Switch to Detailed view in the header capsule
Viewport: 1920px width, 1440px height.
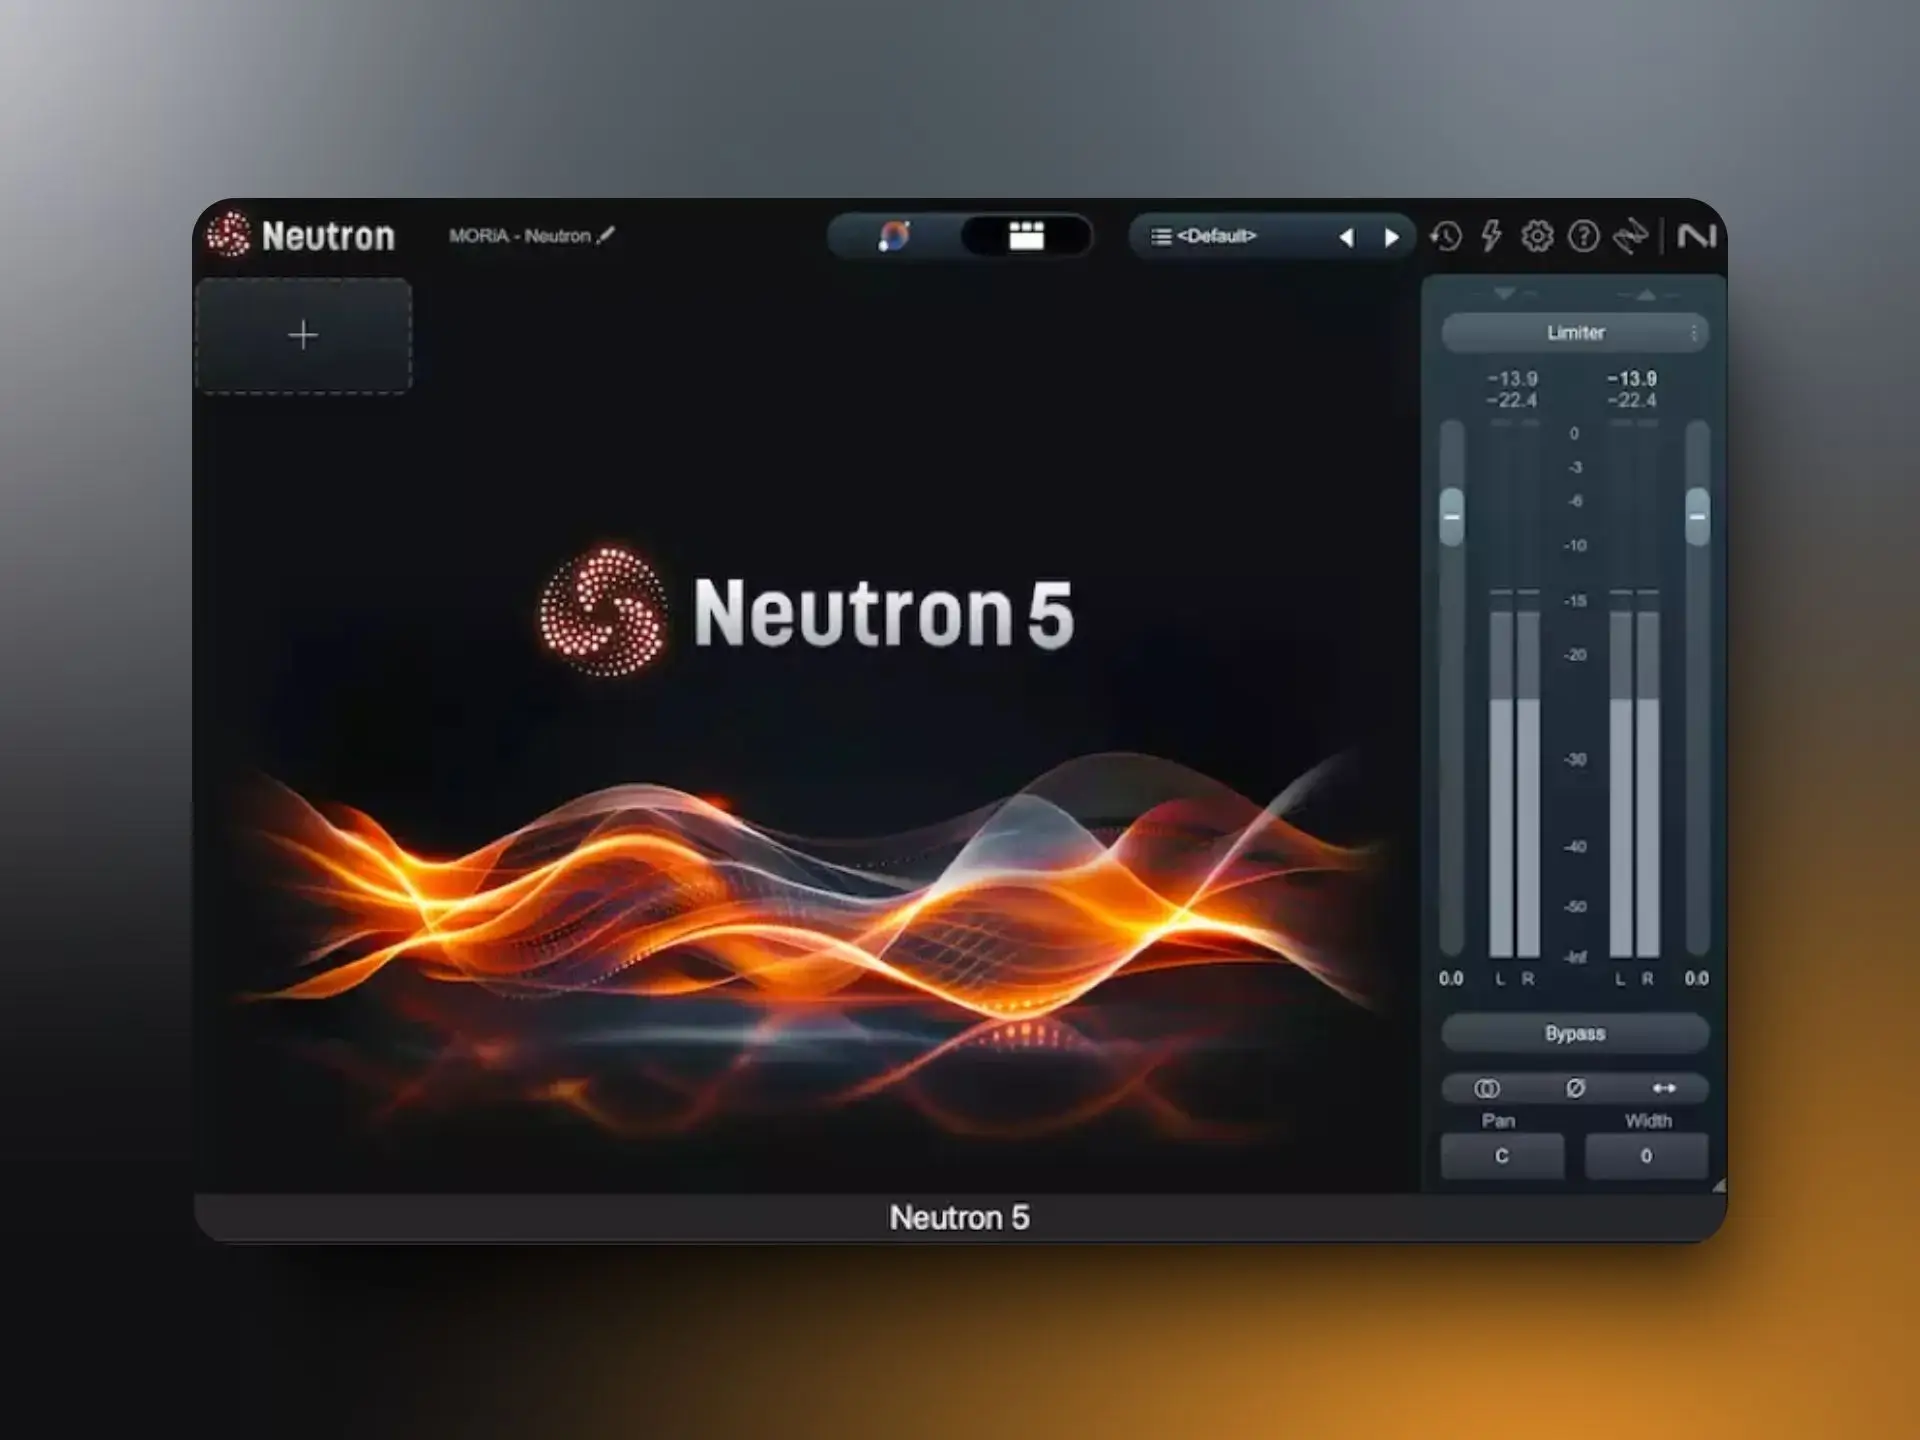(1027, 236)
